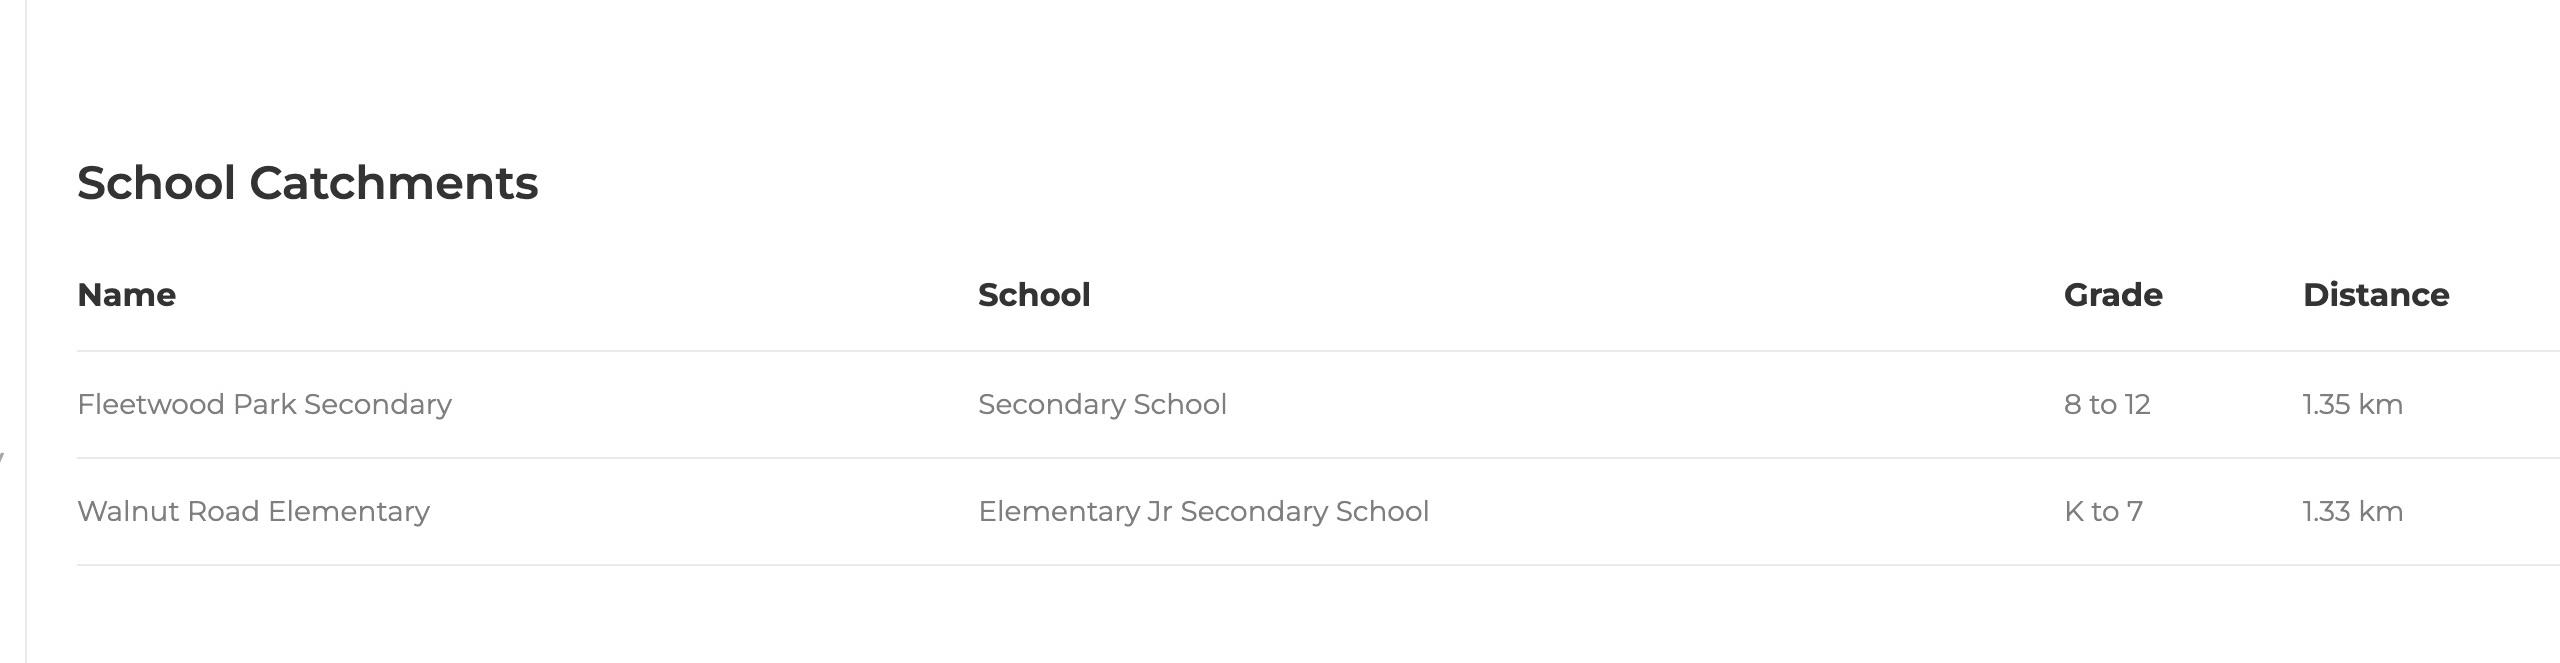Click the Grade column header

(2112, 295)
